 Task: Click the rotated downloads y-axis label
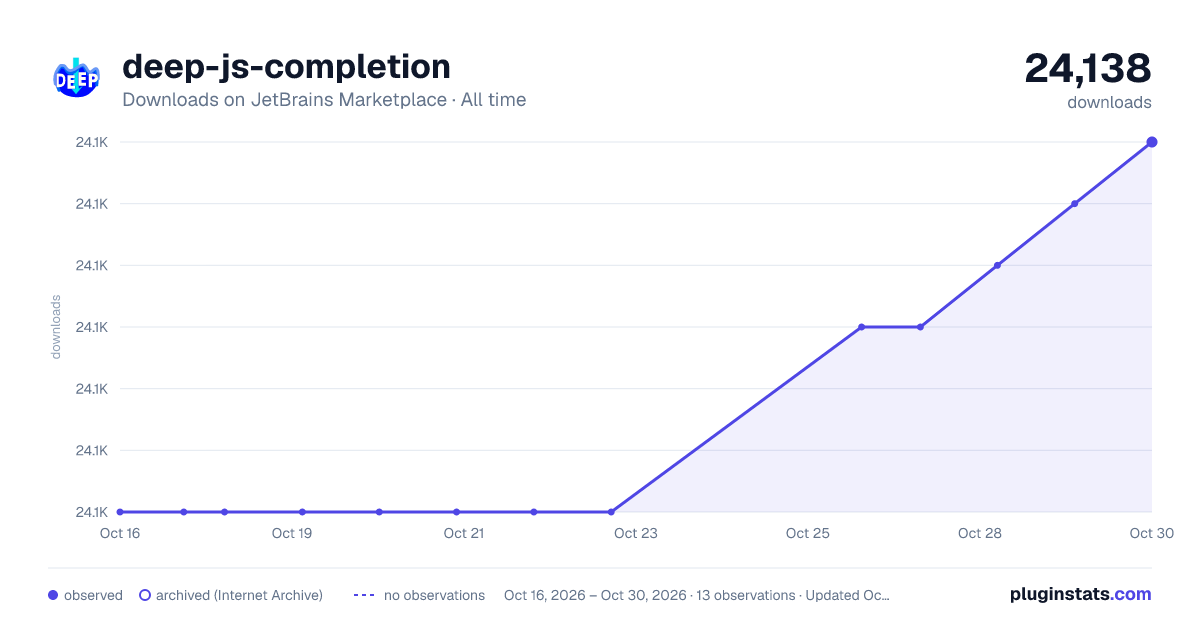(56, 327)
